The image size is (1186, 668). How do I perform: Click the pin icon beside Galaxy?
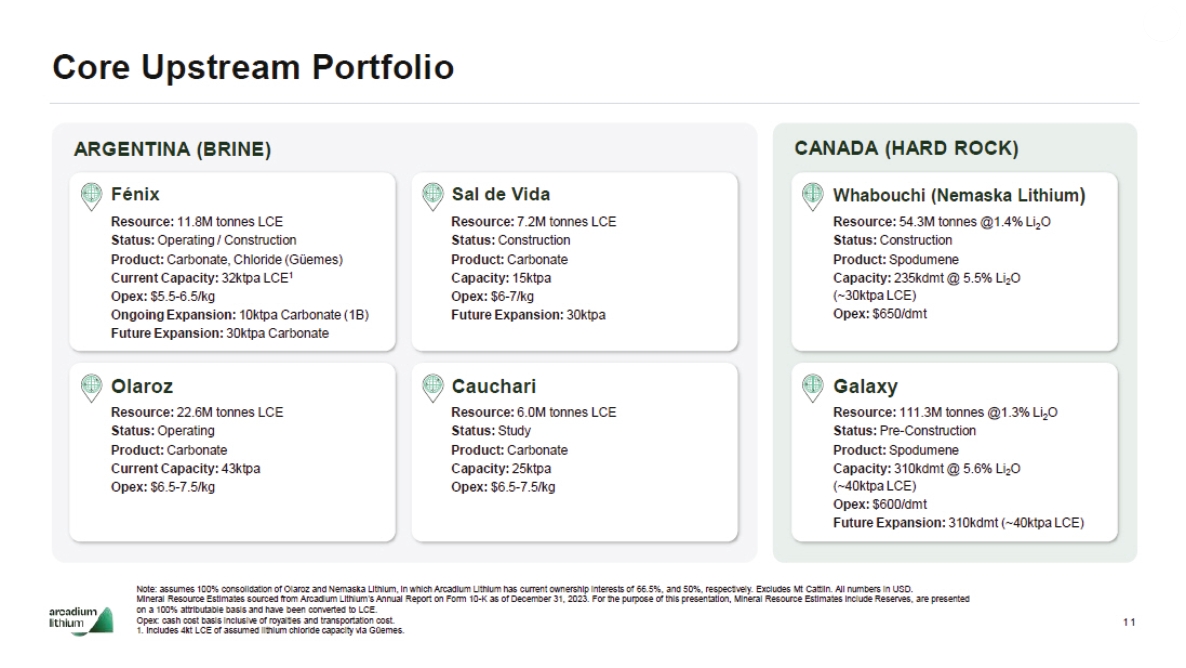tap(813, 387)
